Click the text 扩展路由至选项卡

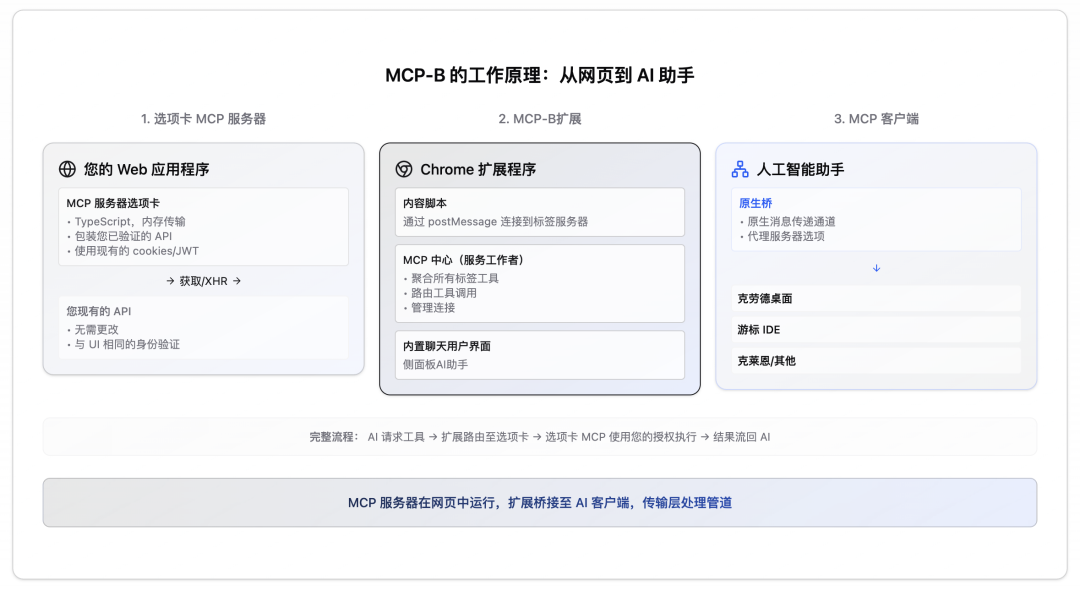coord(485,437)
